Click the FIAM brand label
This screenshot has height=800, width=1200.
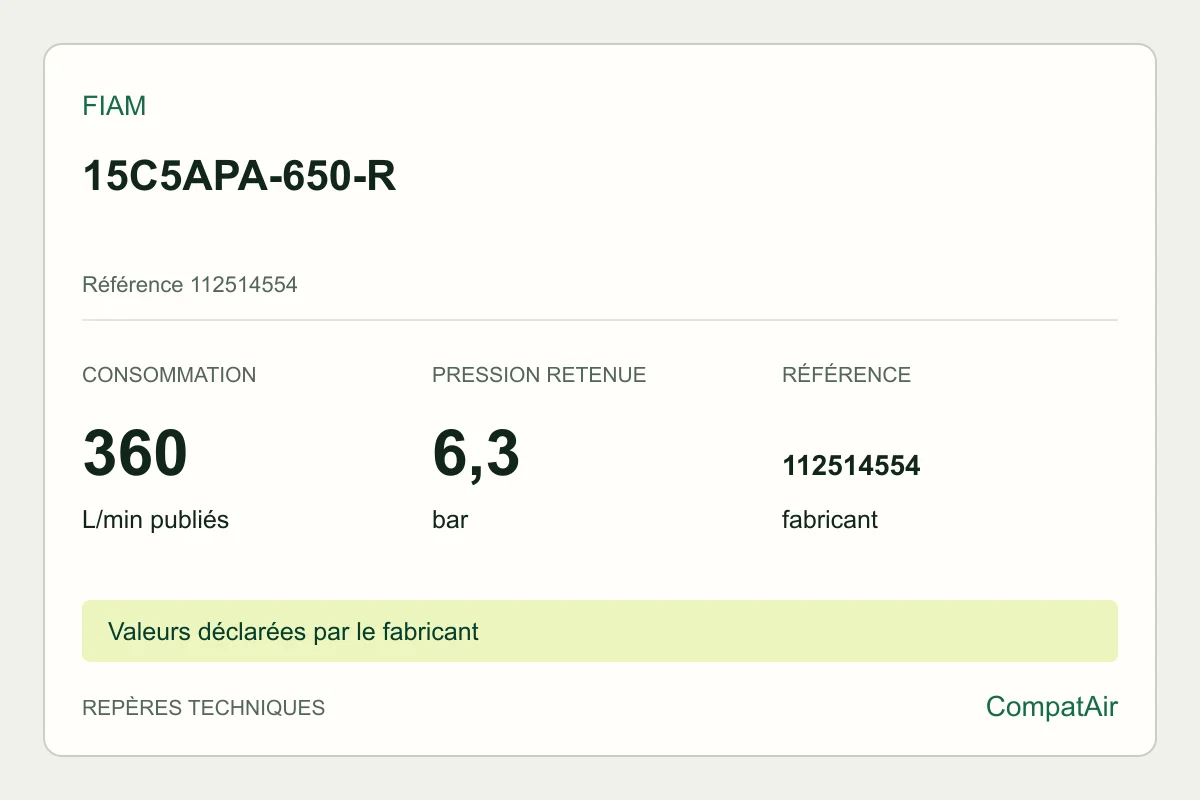[x=114, y=106]
